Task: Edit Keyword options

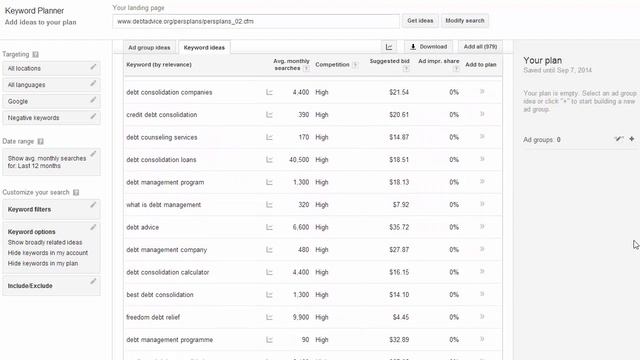Action: 93,227
